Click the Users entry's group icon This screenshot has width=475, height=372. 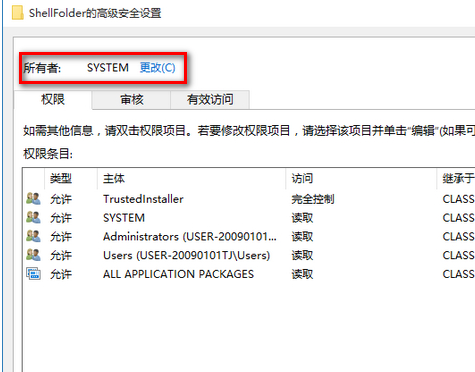tap(33, 255)
